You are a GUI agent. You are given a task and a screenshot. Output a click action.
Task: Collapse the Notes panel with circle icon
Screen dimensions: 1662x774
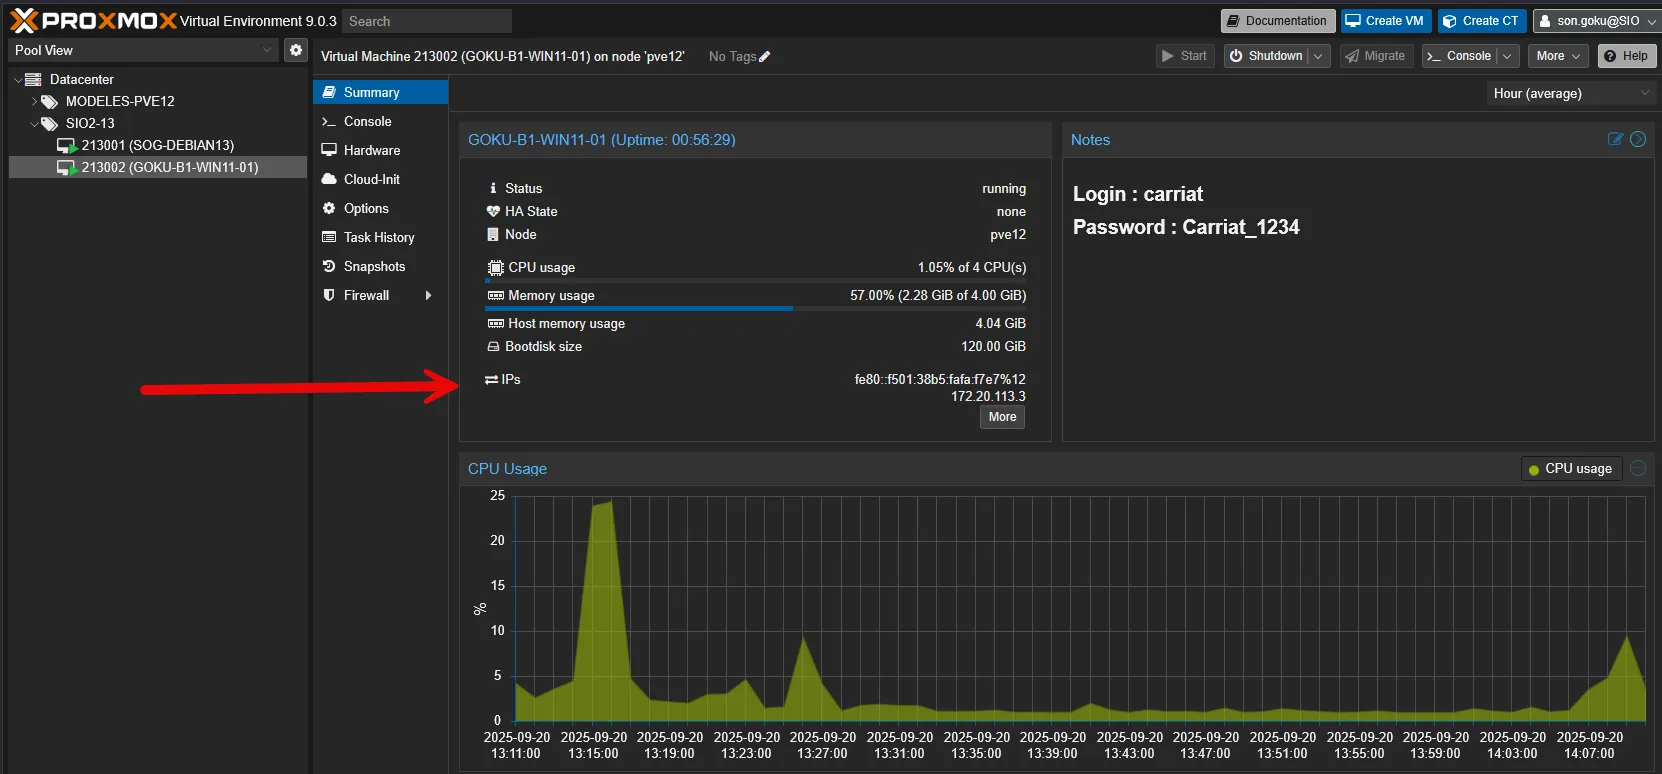(x=1638, y=140)
